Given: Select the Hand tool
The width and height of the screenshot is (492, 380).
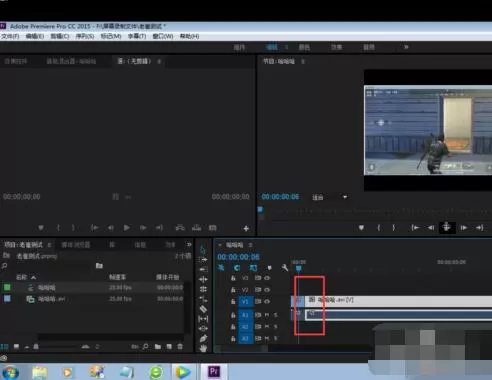Looking at the screenshot, I should [203, 348].
